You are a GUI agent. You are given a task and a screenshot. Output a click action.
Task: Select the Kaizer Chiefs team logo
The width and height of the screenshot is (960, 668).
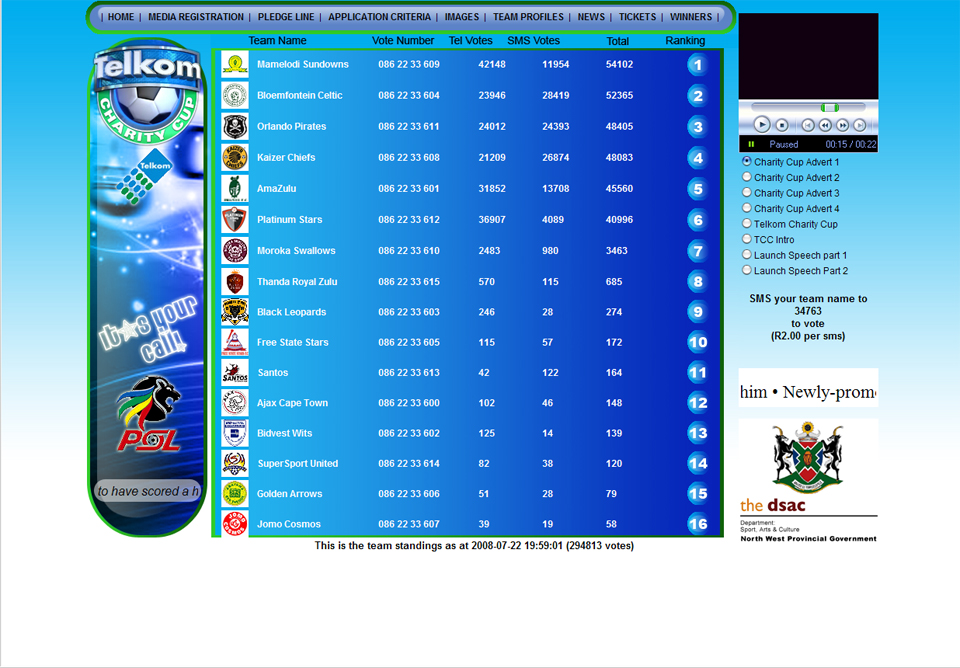pyautogui.click(x=234, y=157)
